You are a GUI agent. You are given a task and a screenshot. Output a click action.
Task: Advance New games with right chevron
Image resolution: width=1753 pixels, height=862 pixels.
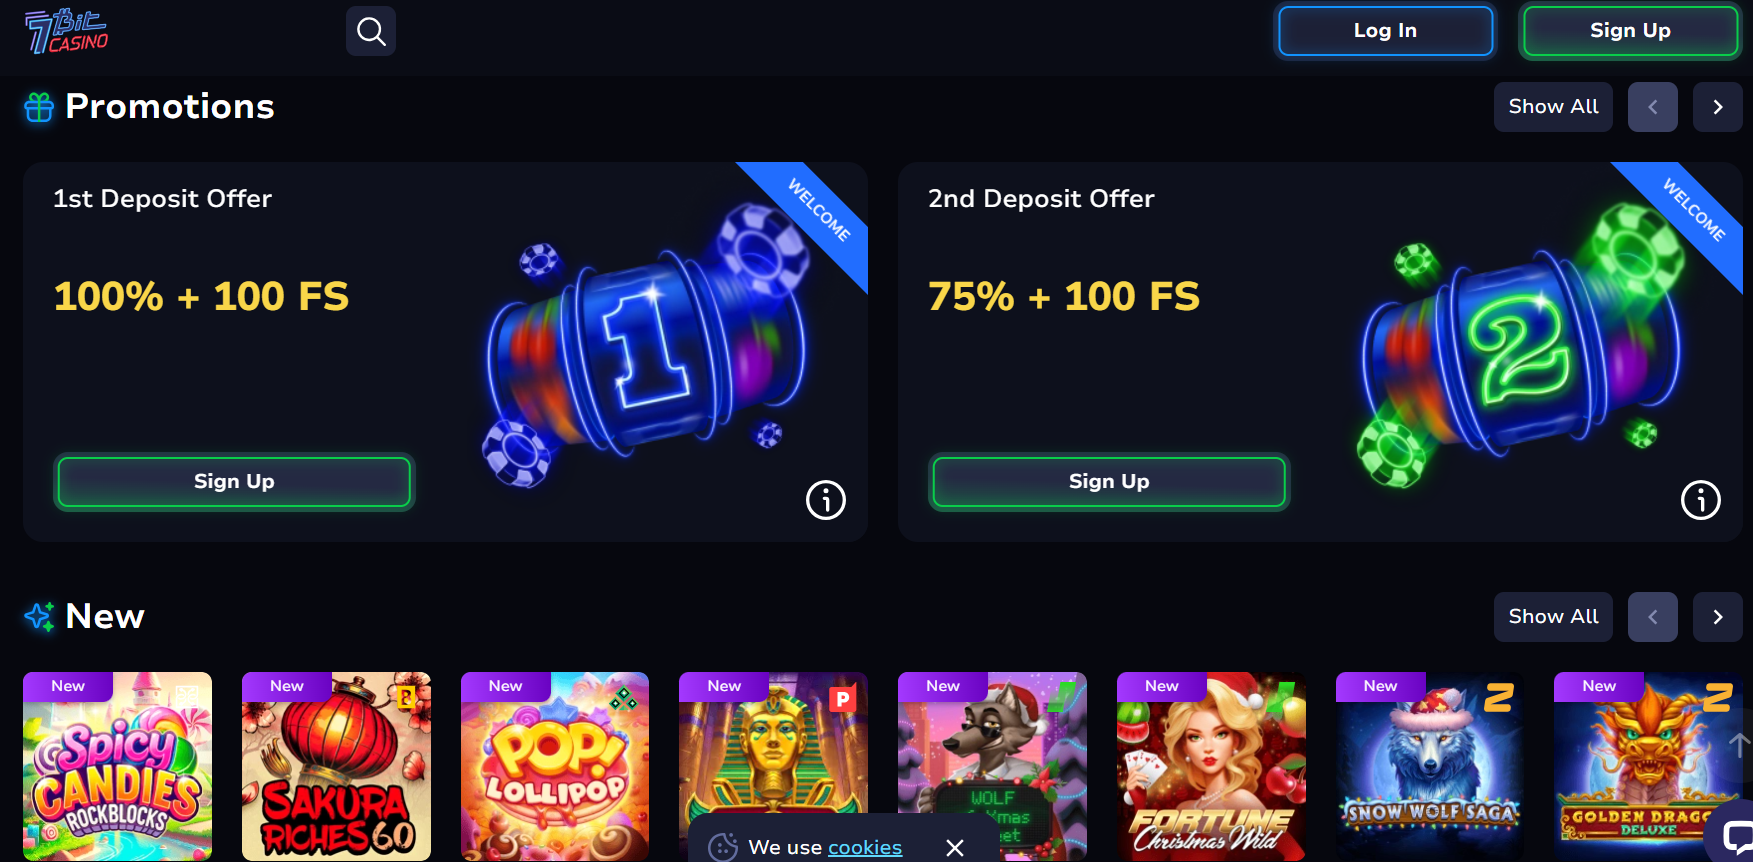tap(1718, 617)
